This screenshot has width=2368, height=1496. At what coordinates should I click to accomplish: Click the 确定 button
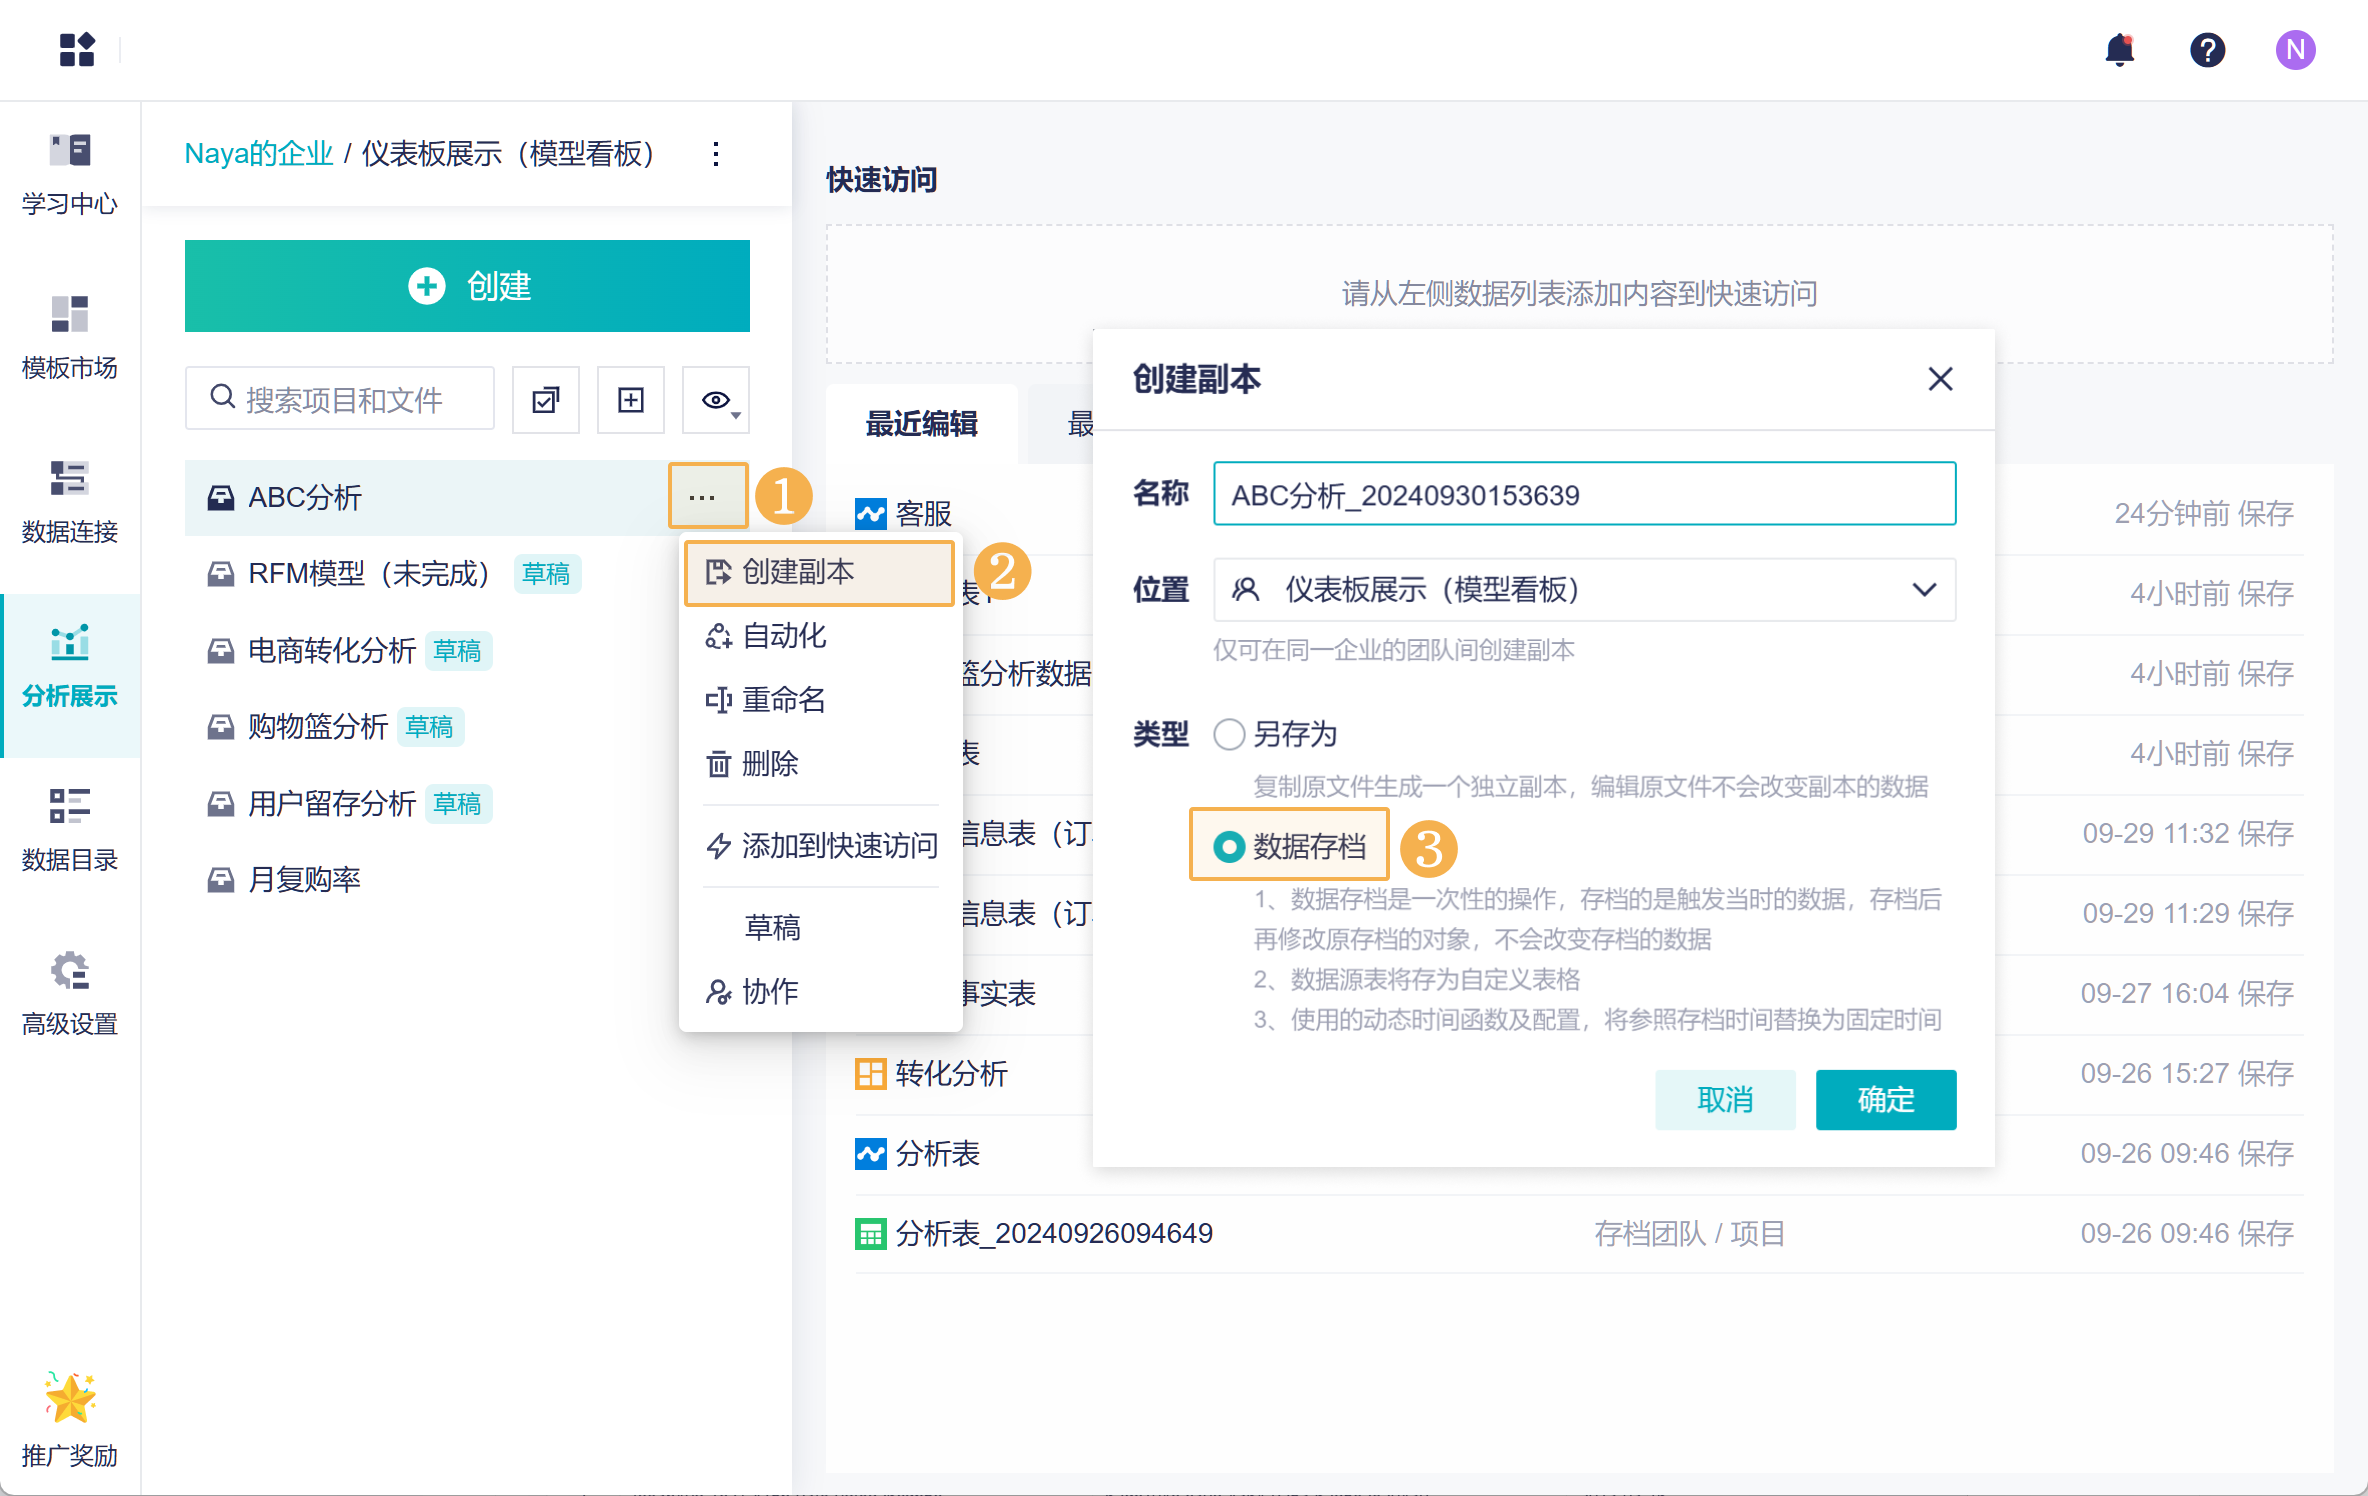[1886, 1100]
